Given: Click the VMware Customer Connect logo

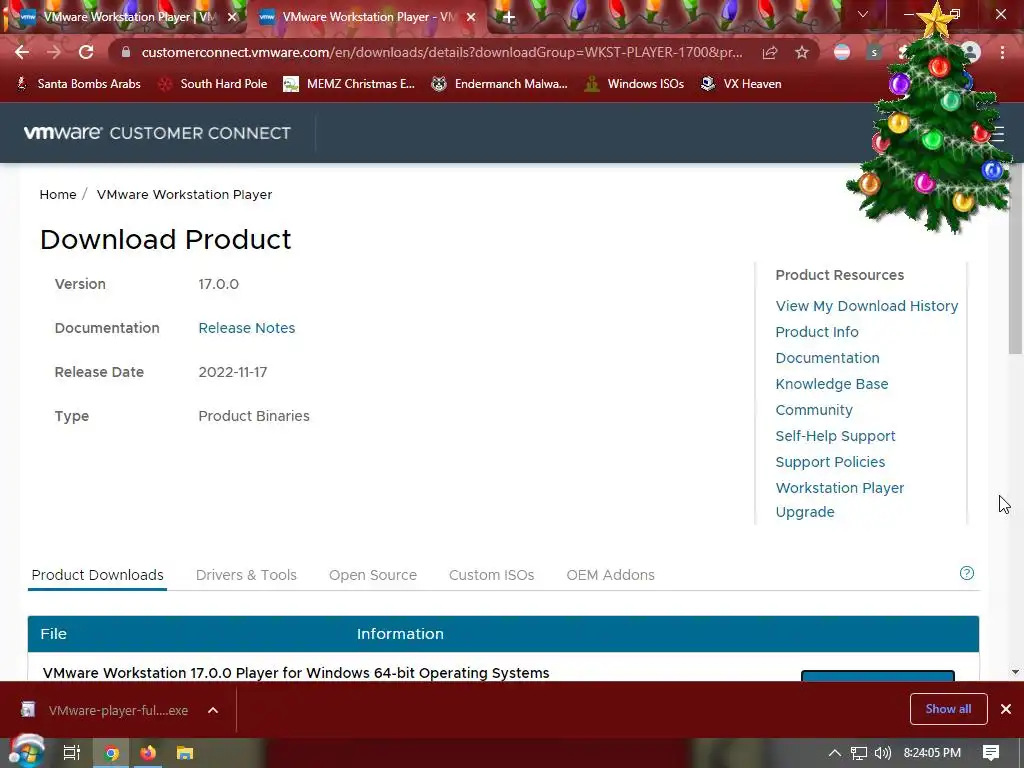Looking at the screenshot, I should [157, 133].
